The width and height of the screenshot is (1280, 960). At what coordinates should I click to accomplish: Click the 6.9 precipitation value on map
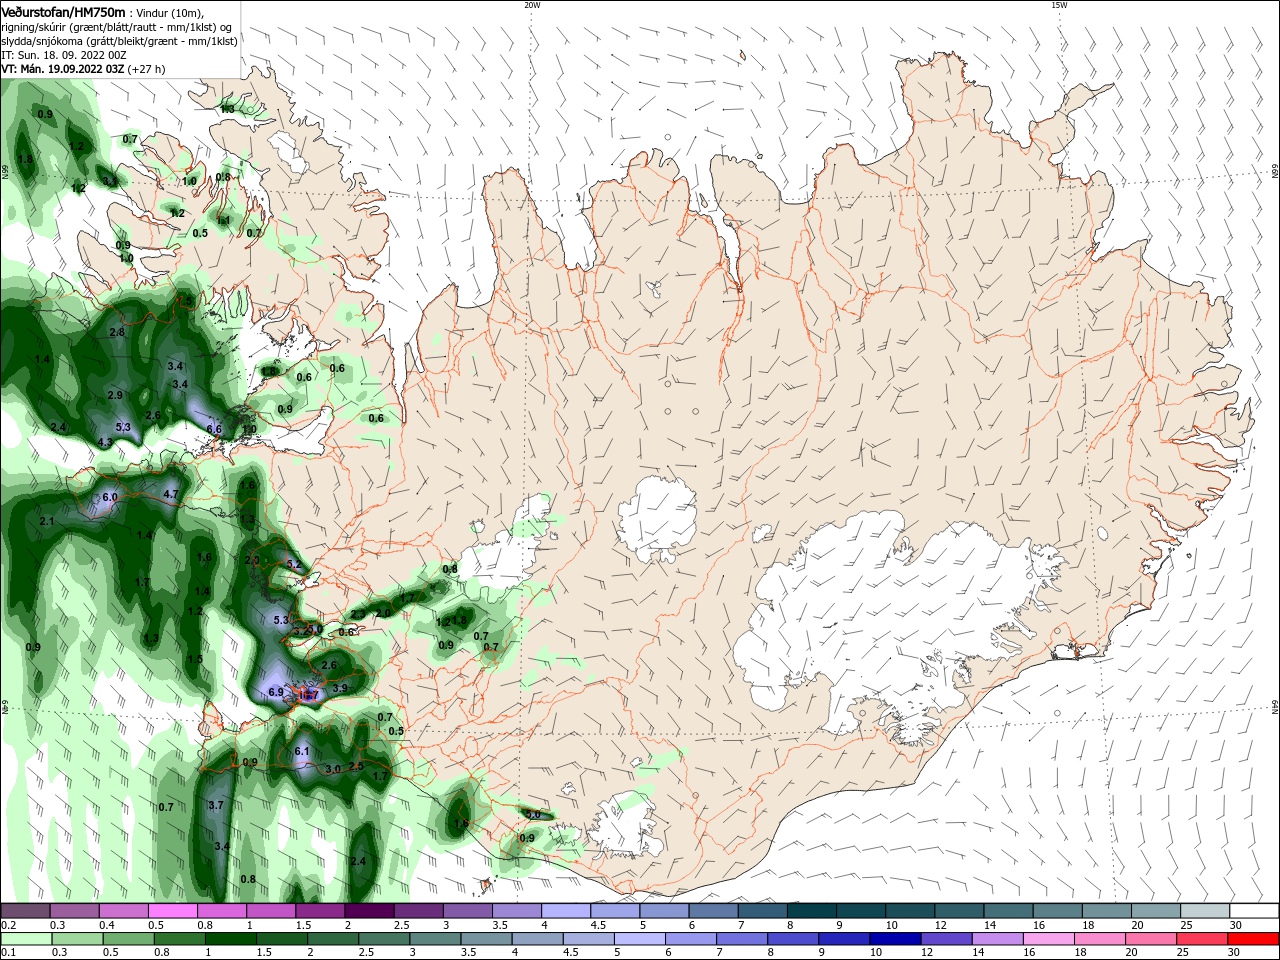[277, 692]
